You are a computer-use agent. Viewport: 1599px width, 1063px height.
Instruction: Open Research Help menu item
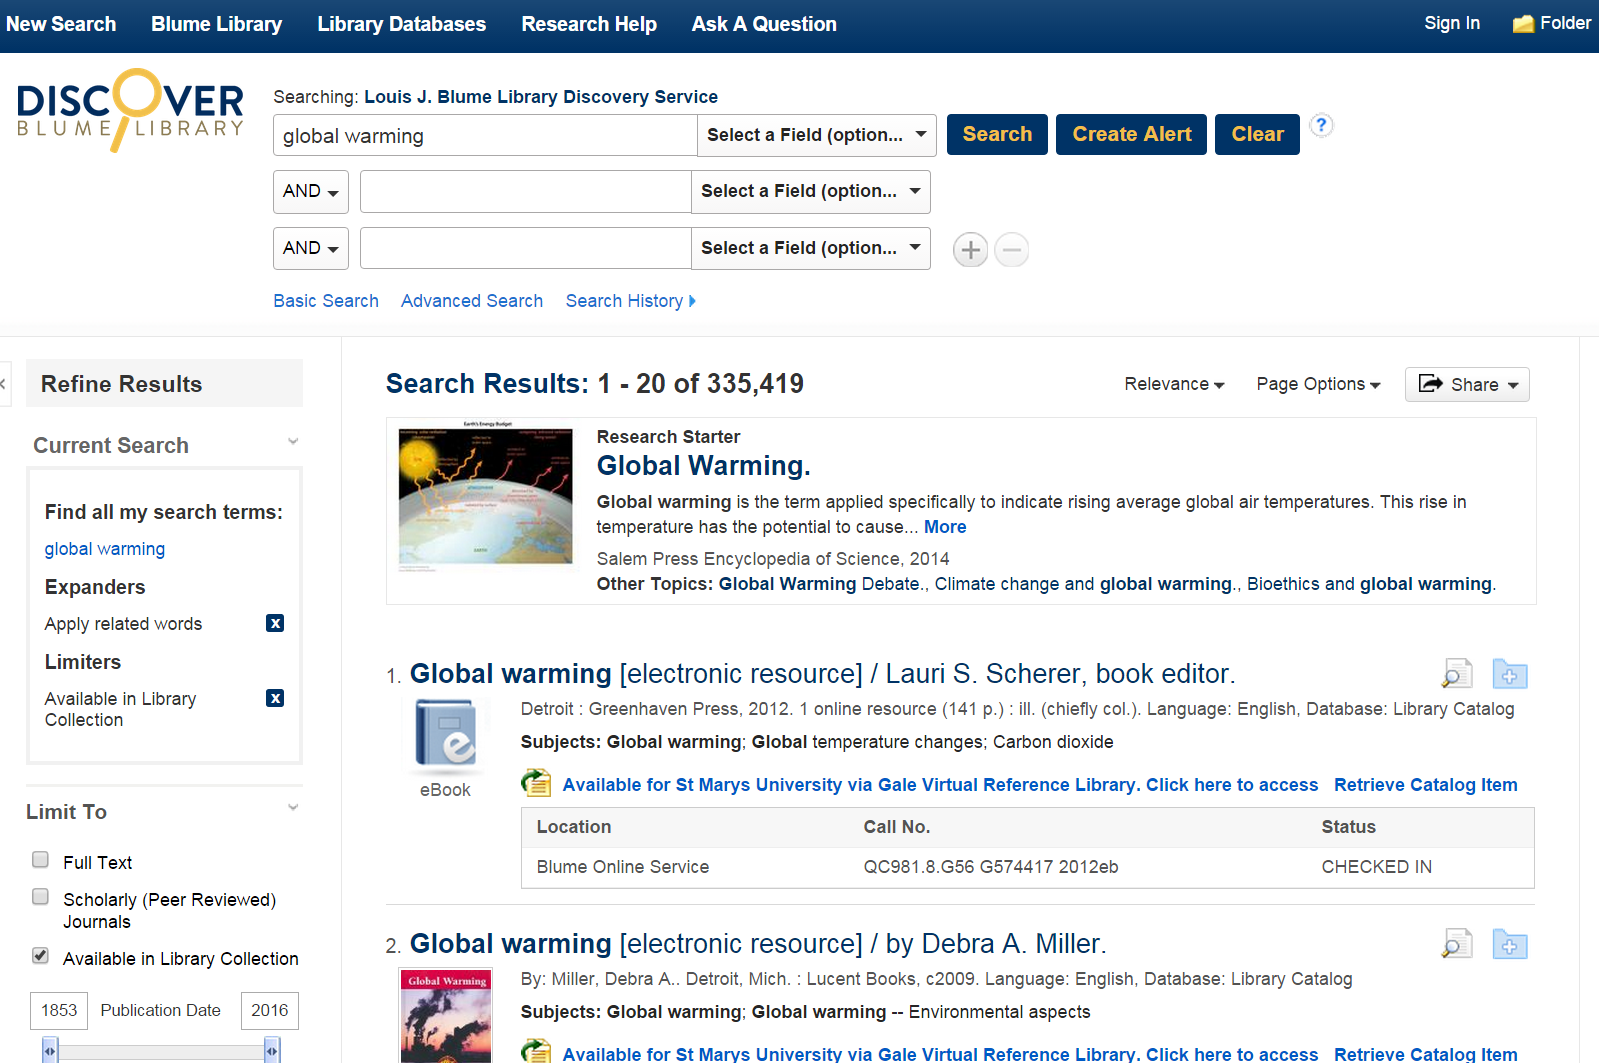[589, 24]
